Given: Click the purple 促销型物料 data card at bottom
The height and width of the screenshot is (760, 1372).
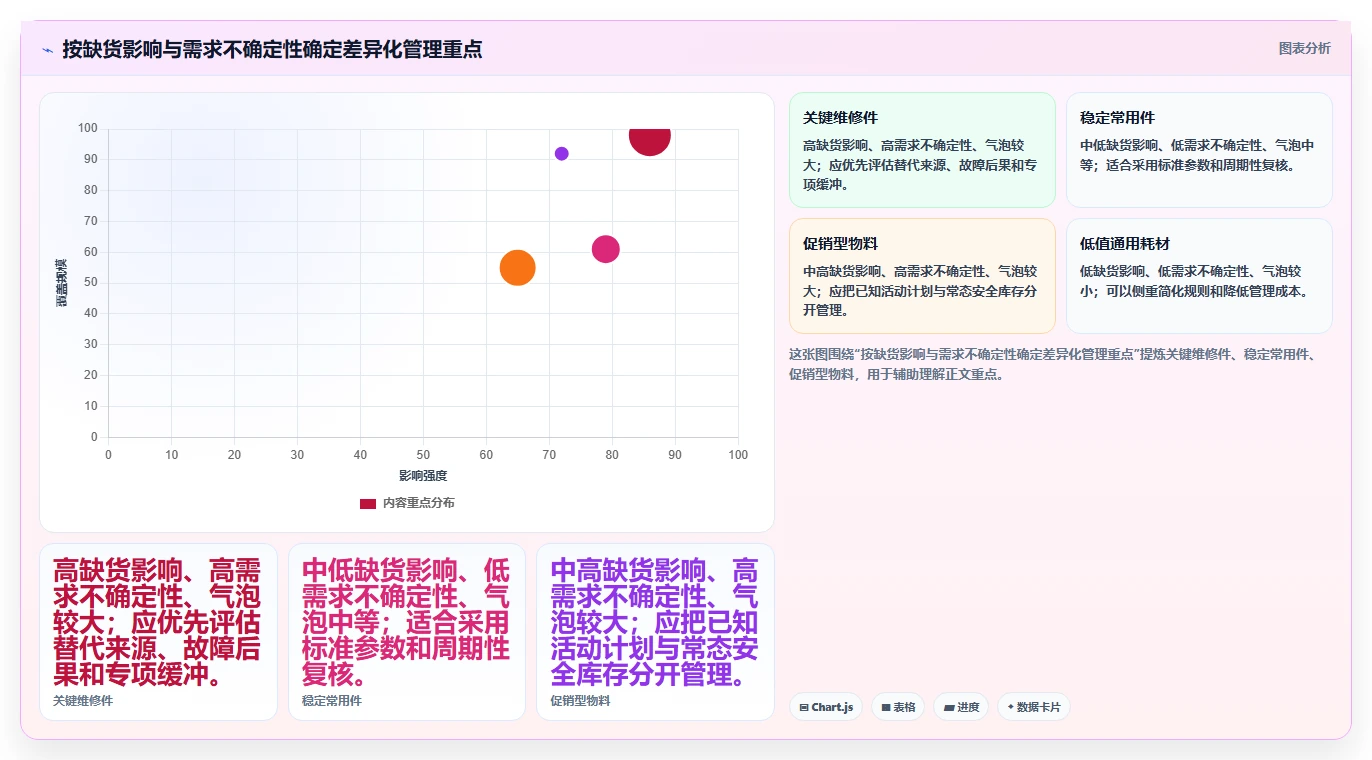Looking at the screenshot, I should click(655, 631).
